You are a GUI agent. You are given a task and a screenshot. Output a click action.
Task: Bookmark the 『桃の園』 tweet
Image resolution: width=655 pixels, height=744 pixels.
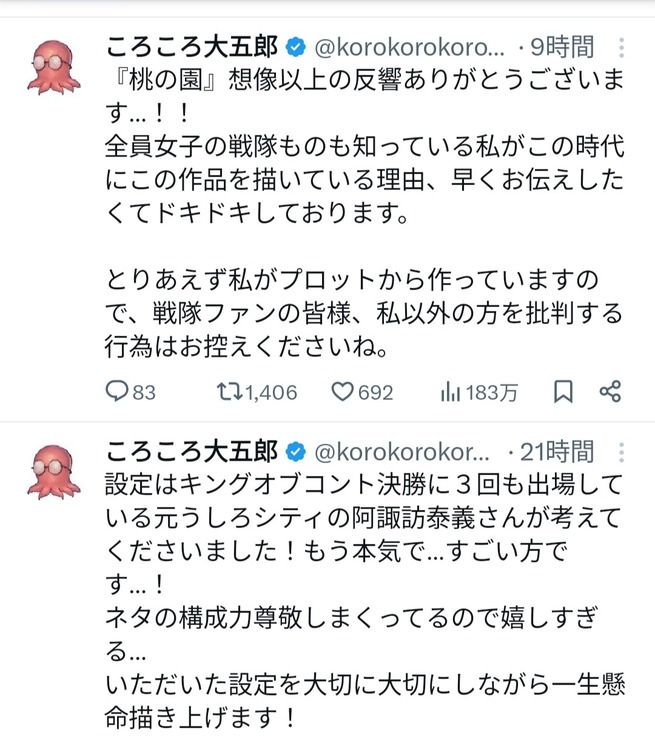tap(563, 392)
